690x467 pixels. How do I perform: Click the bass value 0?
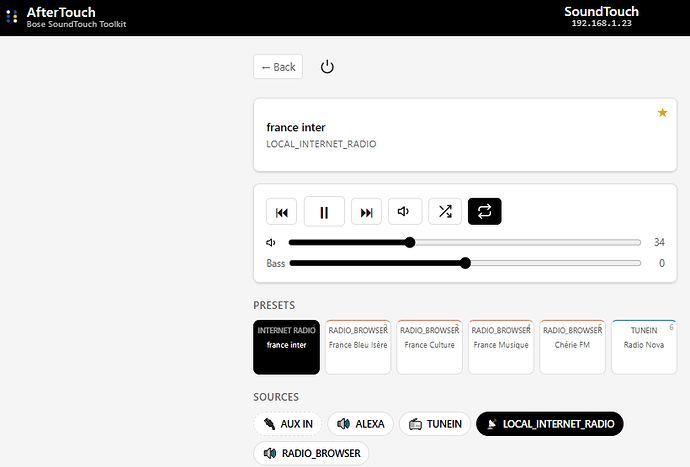(x=661, y=263)
